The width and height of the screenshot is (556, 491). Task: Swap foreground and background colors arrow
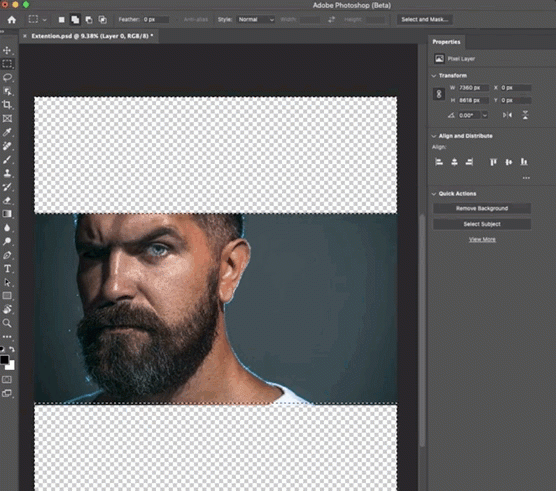(12, 349)
